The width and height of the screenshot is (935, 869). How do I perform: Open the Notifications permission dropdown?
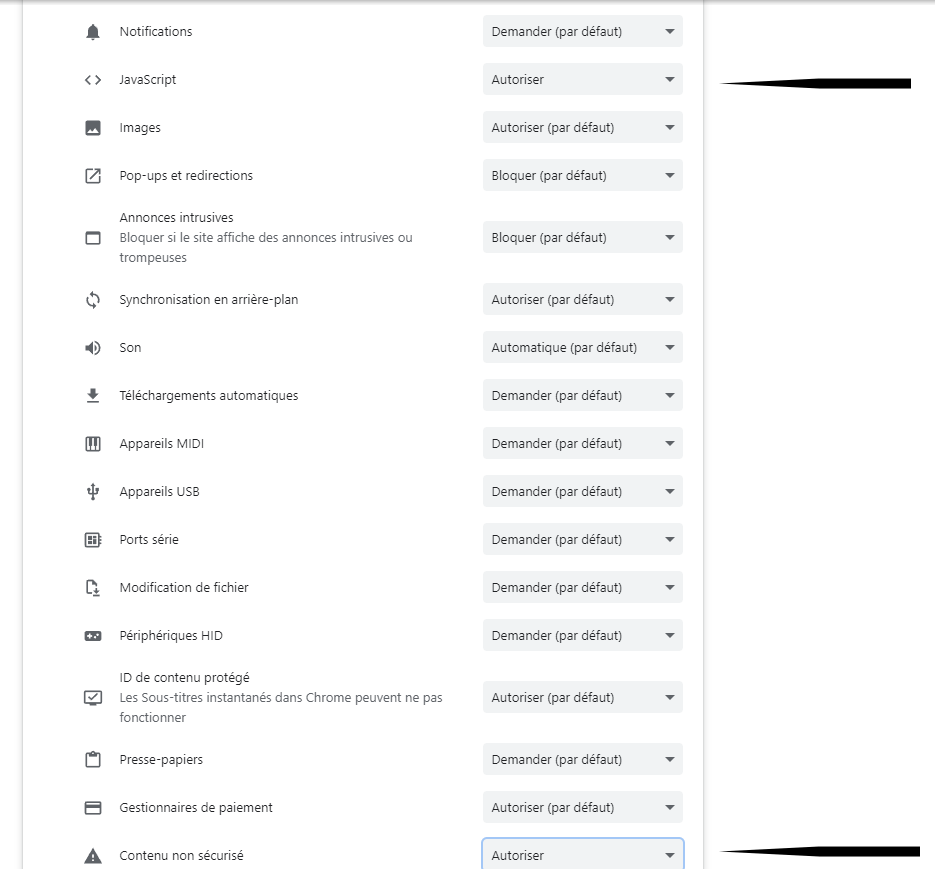[583, 32]
